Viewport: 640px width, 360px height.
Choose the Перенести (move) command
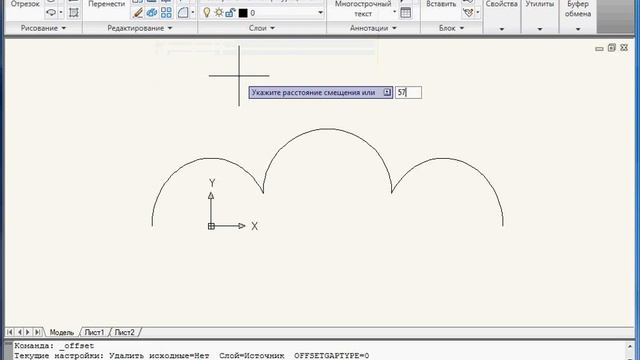pos(107,4)
